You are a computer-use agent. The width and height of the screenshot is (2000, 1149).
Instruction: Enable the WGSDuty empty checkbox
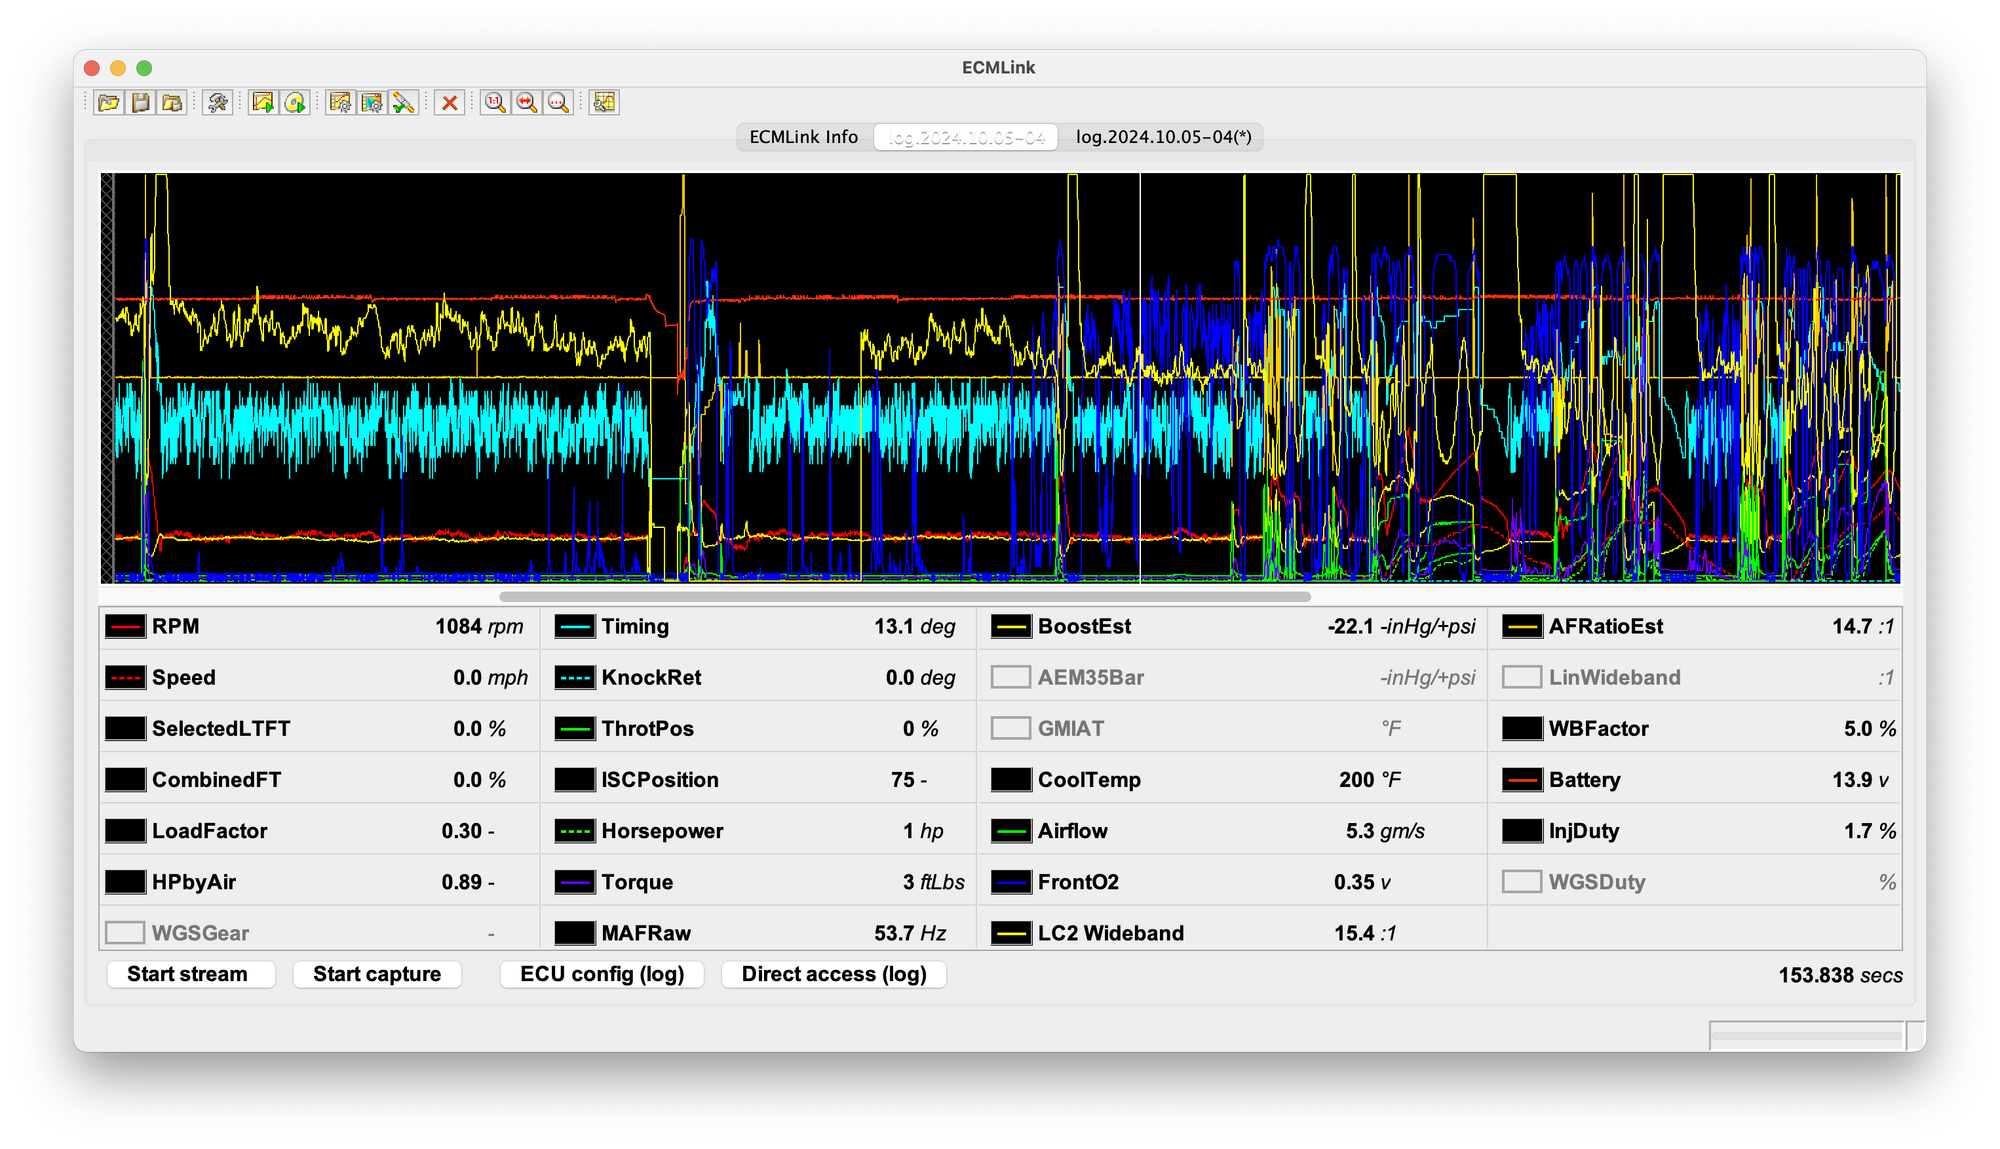(1522, 882)
